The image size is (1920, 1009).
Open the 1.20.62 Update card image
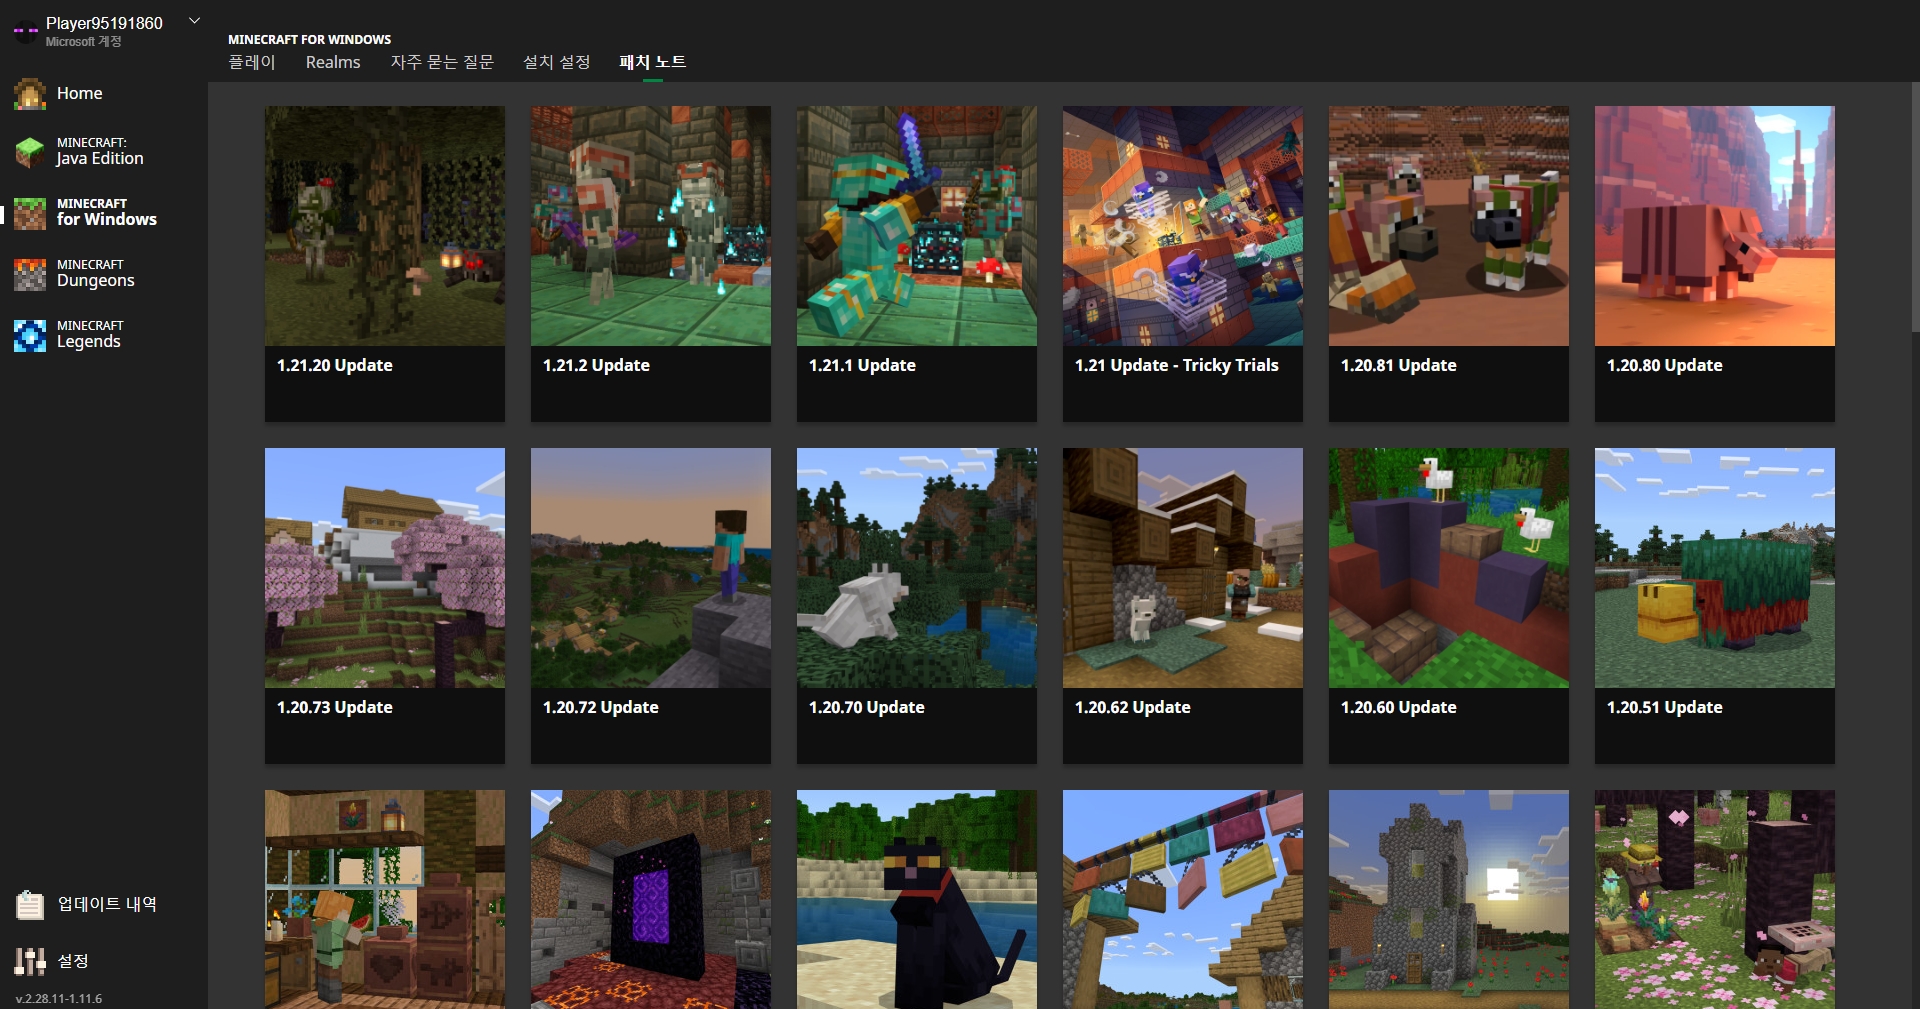[1183, 568]
